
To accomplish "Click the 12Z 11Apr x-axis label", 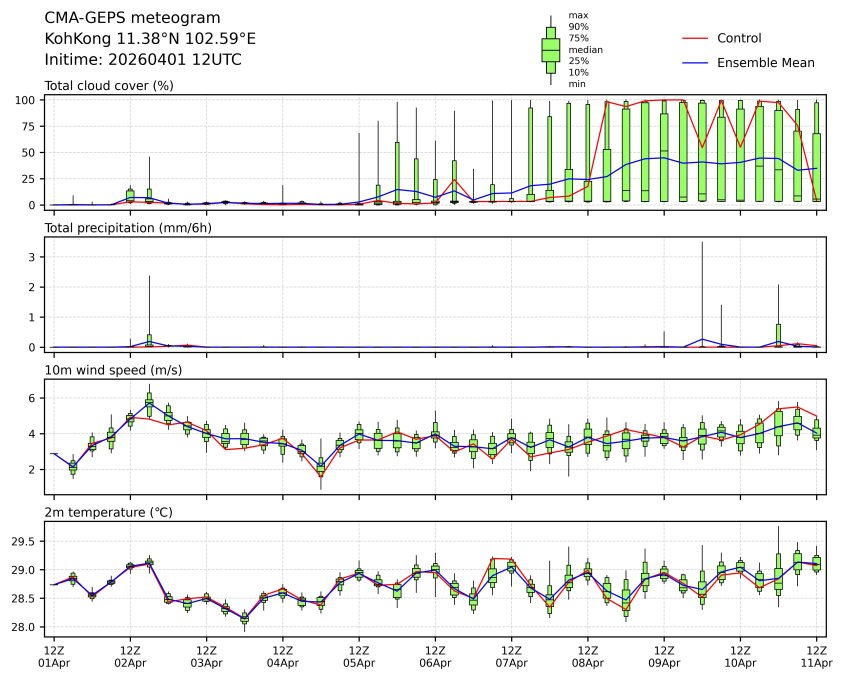I will point(817,657).
